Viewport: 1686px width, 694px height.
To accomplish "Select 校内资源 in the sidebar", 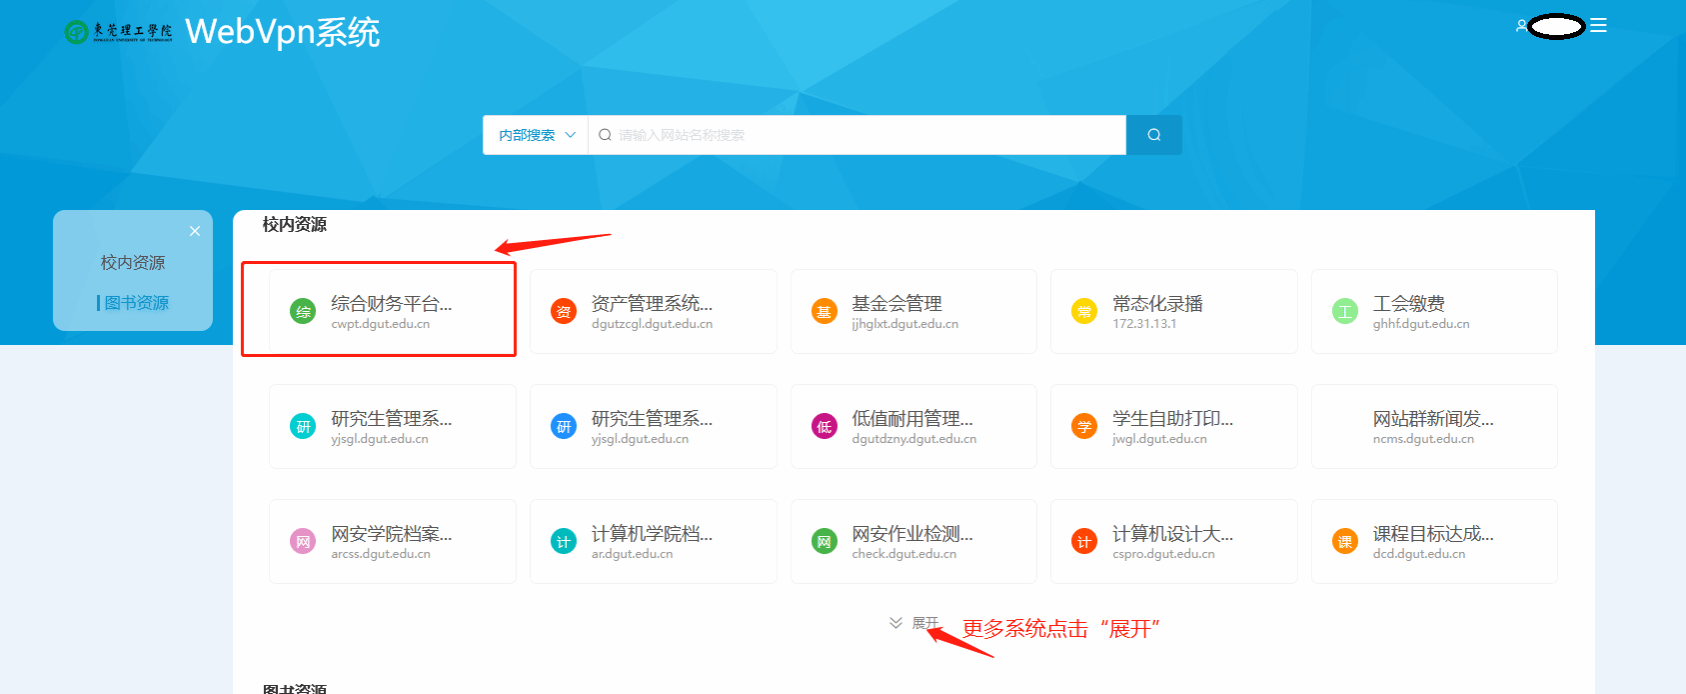I will (133, 262).
